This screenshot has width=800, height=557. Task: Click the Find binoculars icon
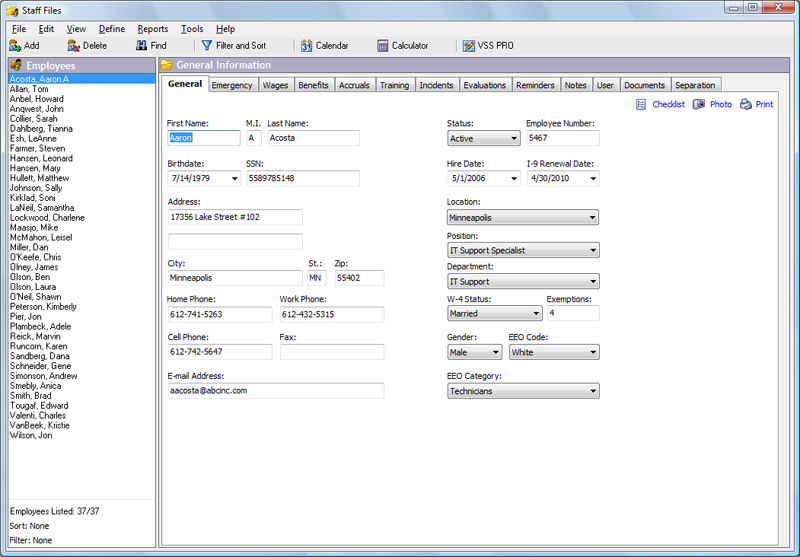point(141,45)
